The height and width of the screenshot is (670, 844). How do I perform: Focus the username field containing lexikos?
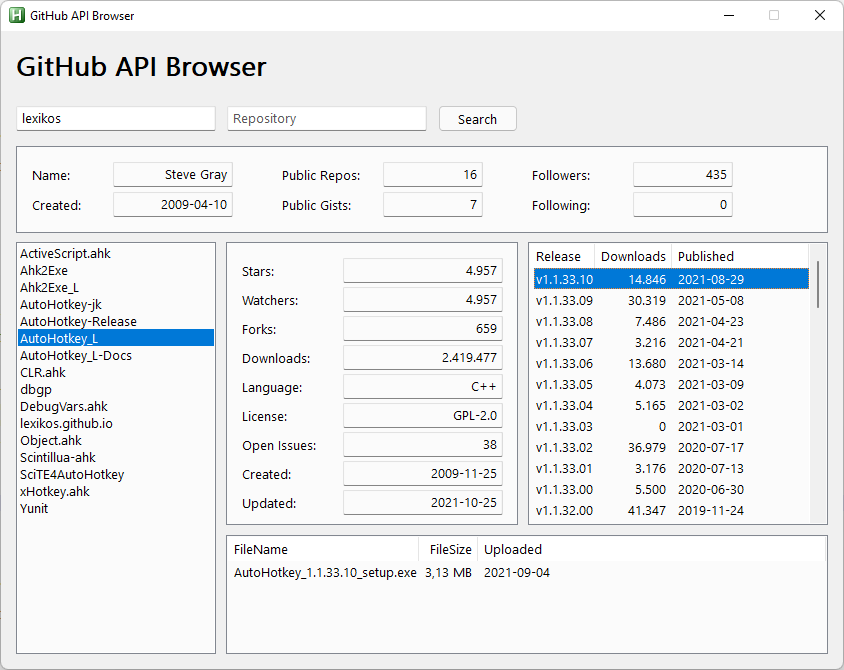click(x=116, y=118)
